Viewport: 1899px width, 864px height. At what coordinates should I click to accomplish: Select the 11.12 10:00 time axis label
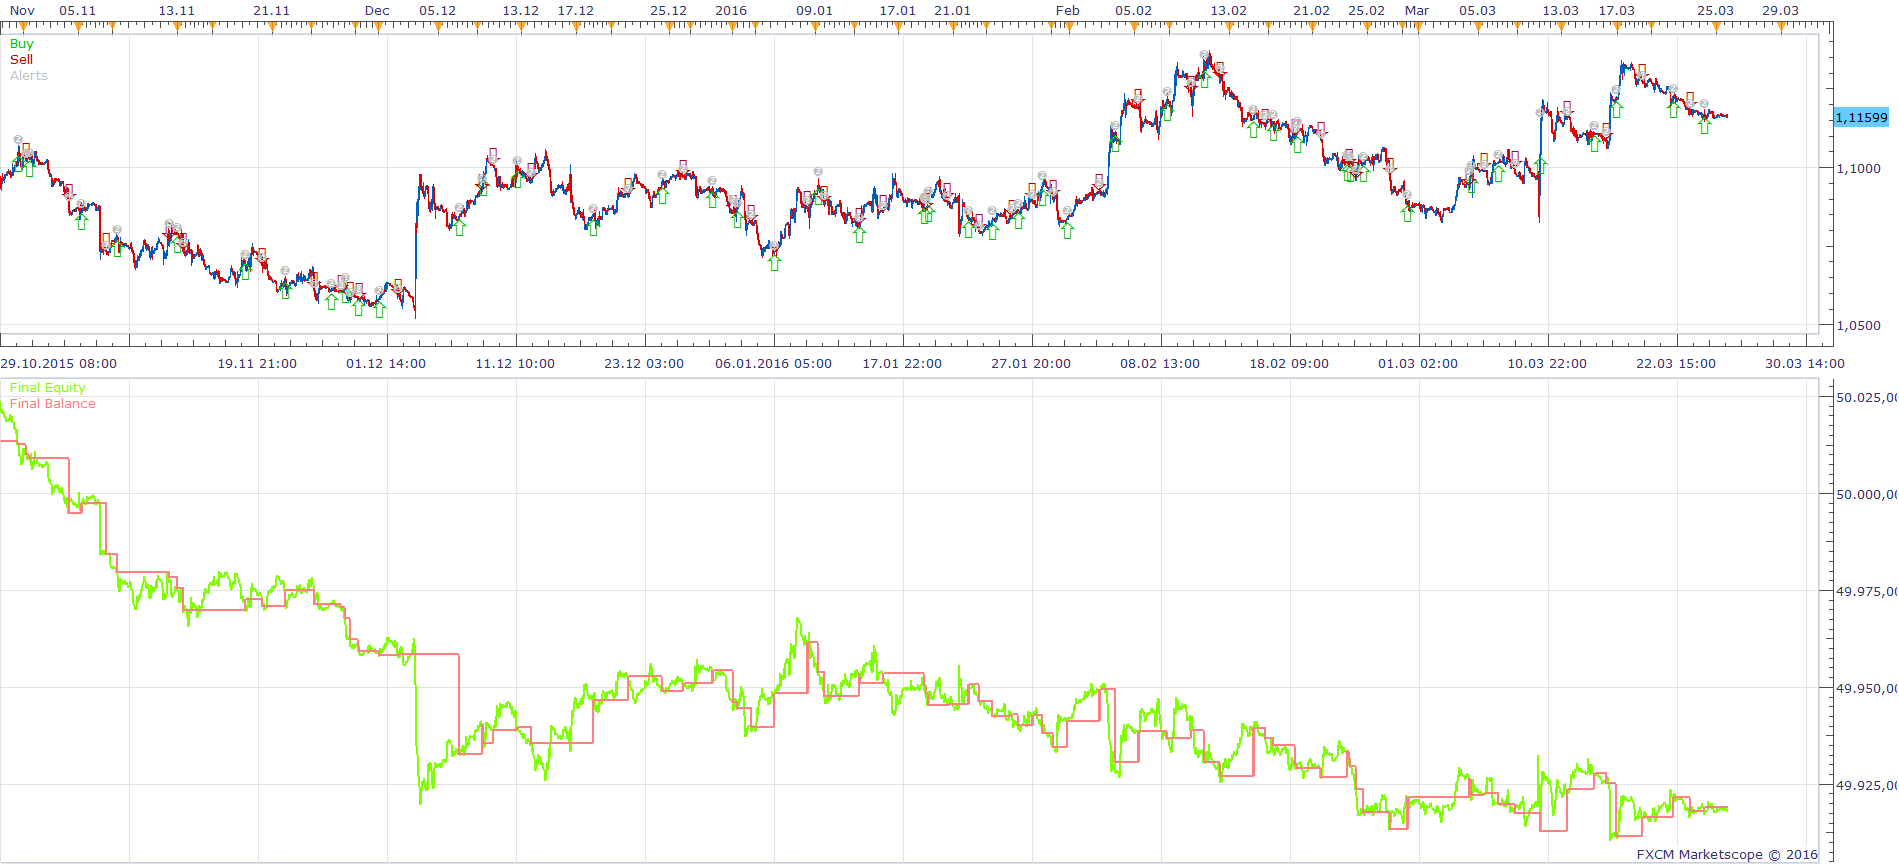[515, 364]
